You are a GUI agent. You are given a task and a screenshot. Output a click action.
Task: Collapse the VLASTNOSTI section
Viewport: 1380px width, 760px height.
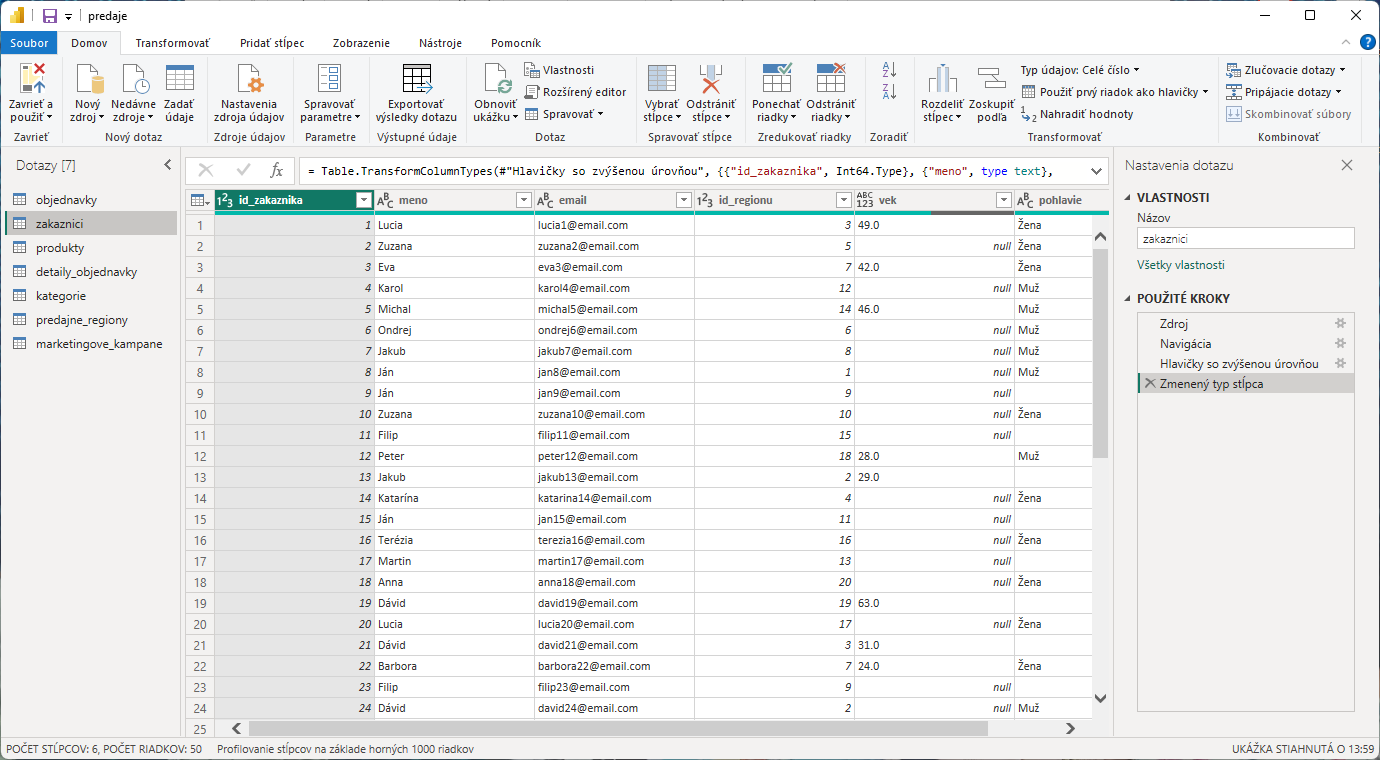click(1129, 197)
